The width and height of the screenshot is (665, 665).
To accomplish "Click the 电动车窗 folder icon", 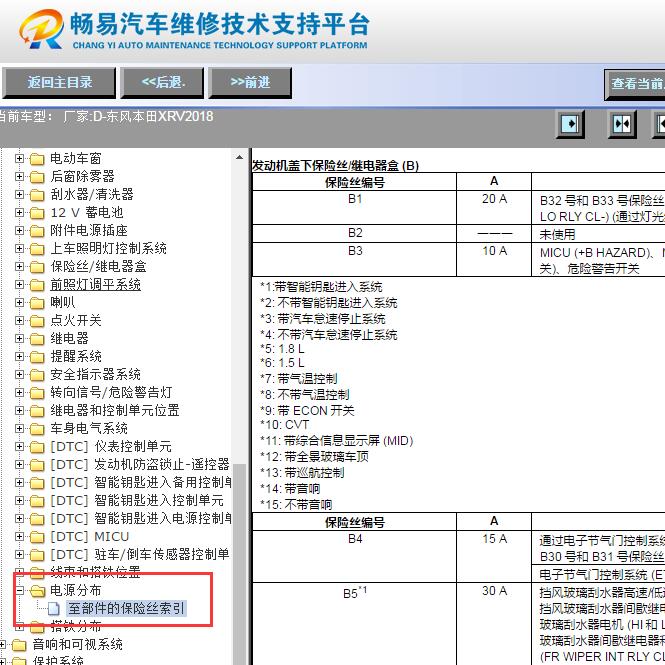I will click(x=38, y=159).
